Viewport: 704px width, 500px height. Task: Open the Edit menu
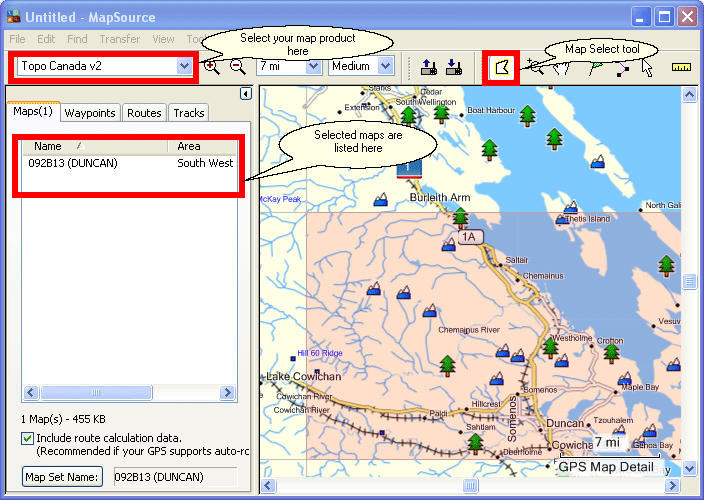pyautogui.click(x=46, y=39)
